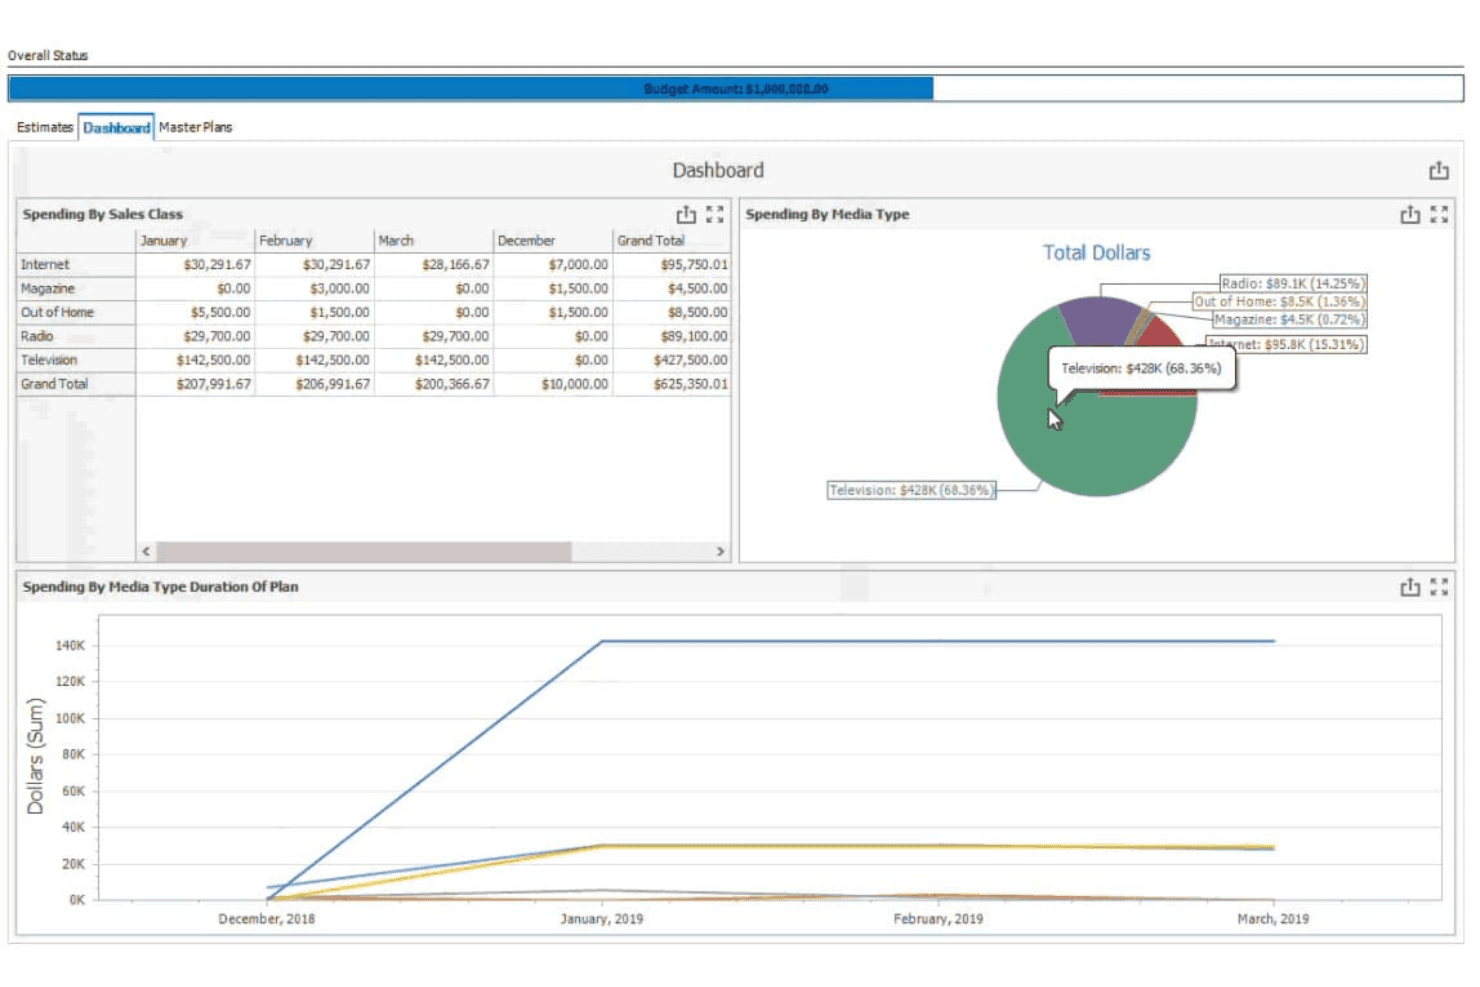Export the Duration Of Plan chart panel
Viewport: 1480px width, 987px height.
pos(1410,587)
